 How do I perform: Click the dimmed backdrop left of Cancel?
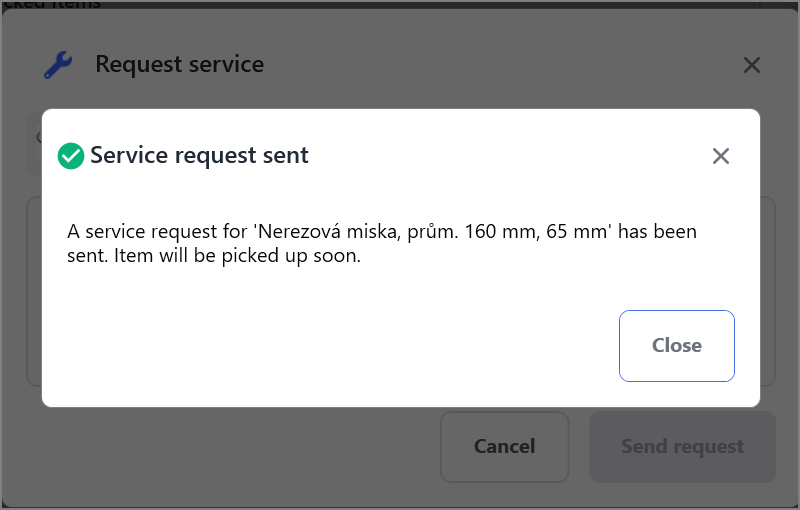(230, 447)
